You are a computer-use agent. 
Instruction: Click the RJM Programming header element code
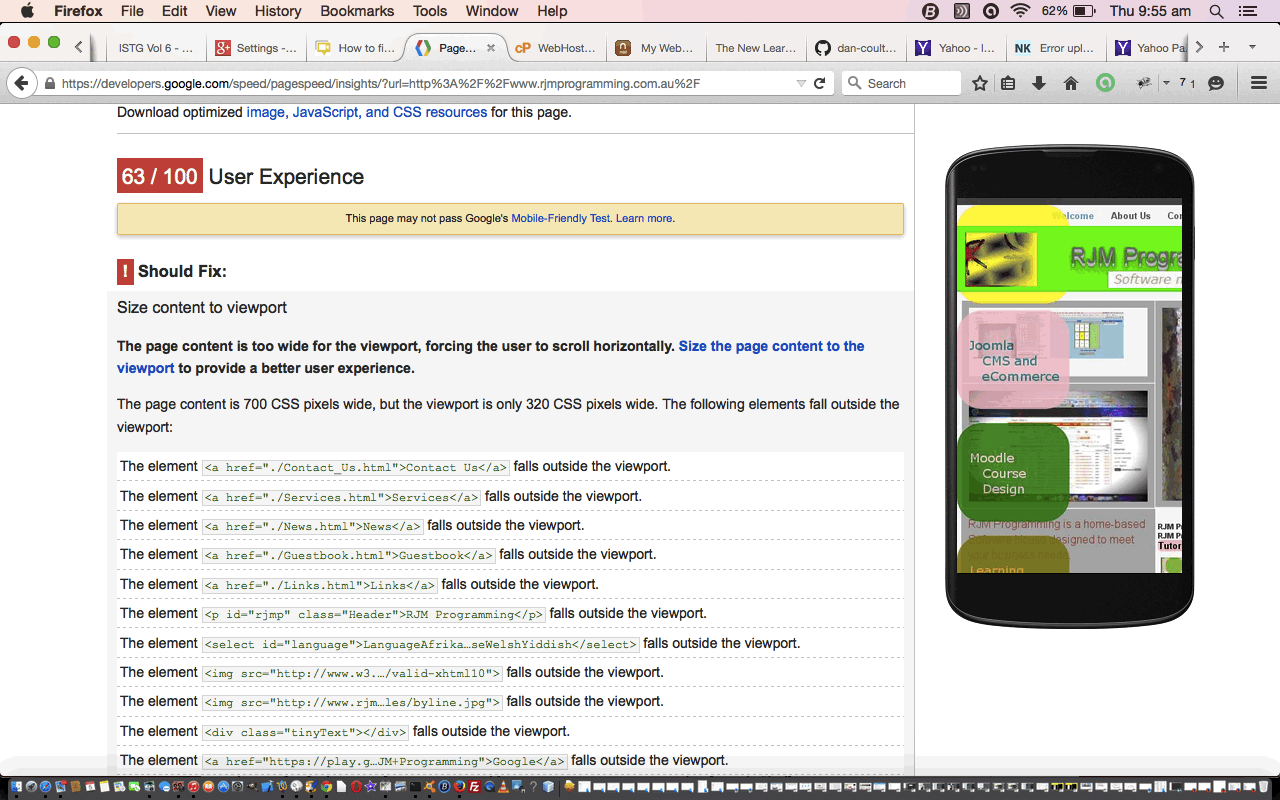tap(374, 614)
